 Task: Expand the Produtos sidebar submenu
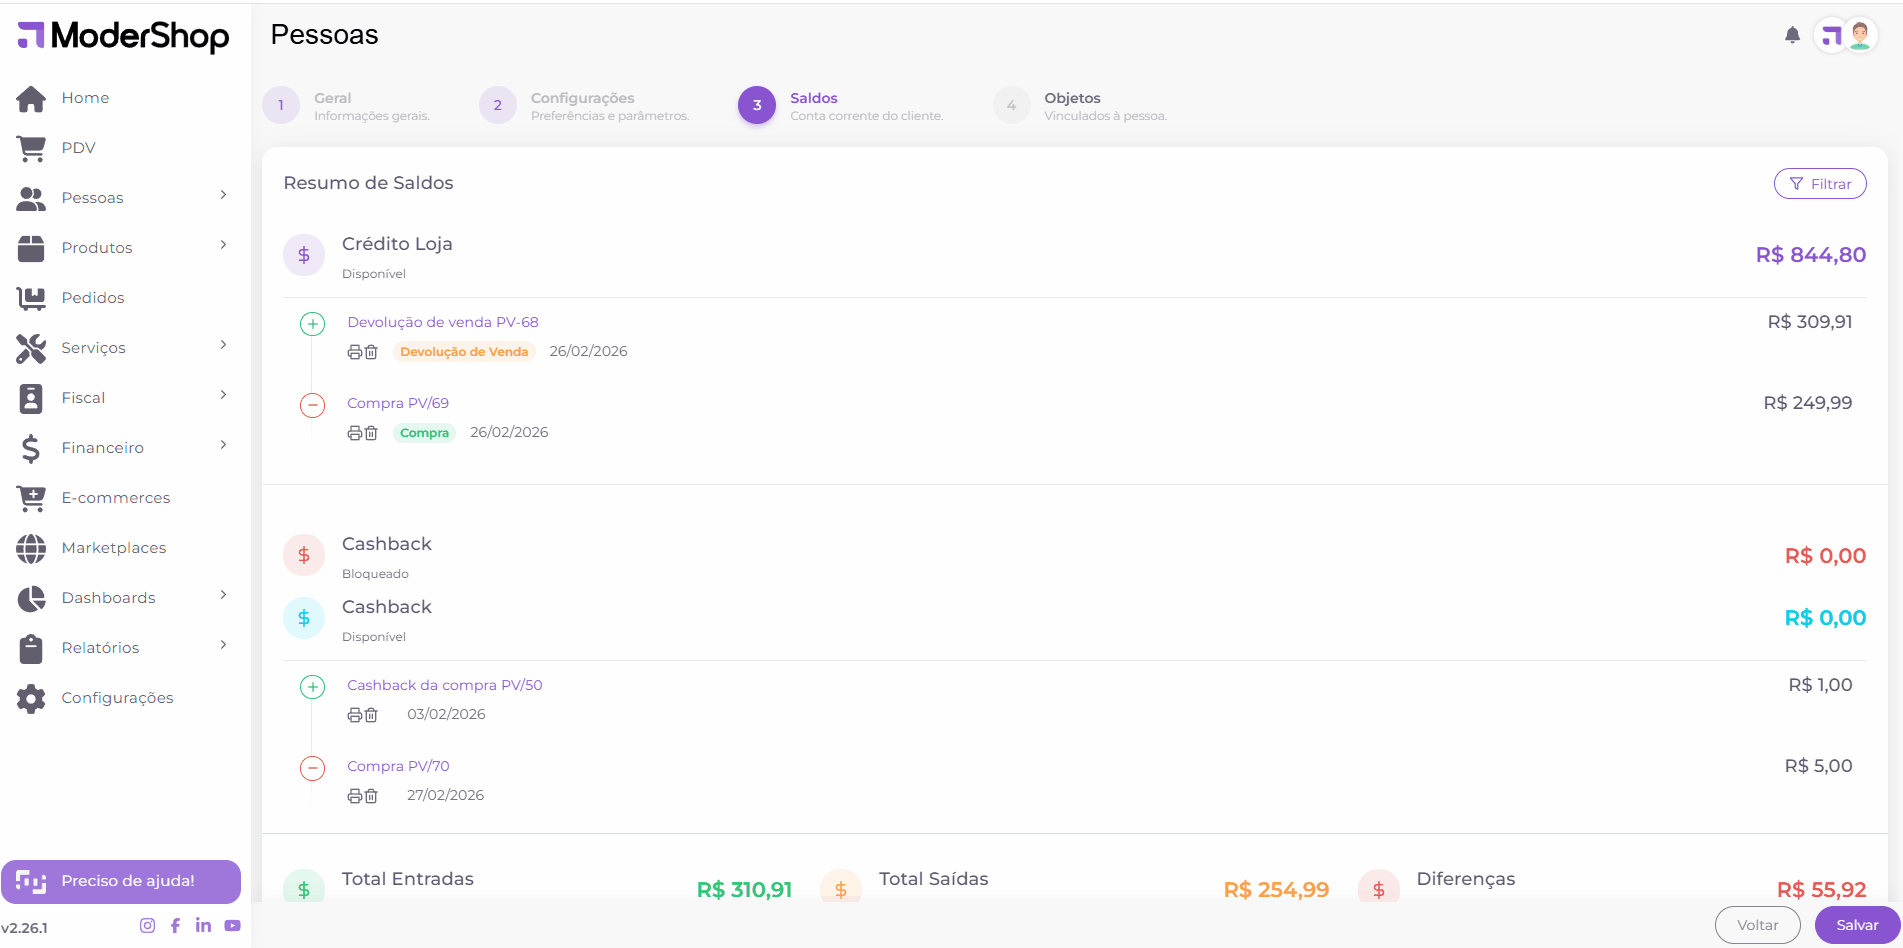(223, 246)
